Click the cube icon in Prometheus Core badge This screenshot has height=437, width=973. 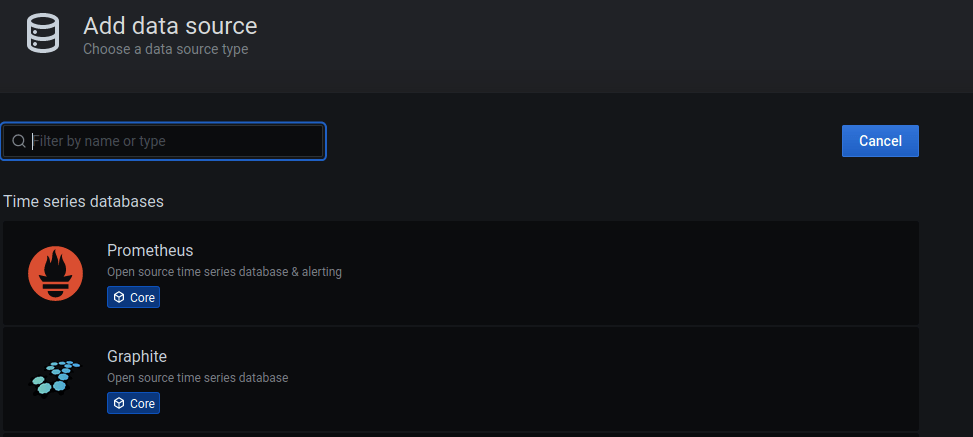click(119, 297)
